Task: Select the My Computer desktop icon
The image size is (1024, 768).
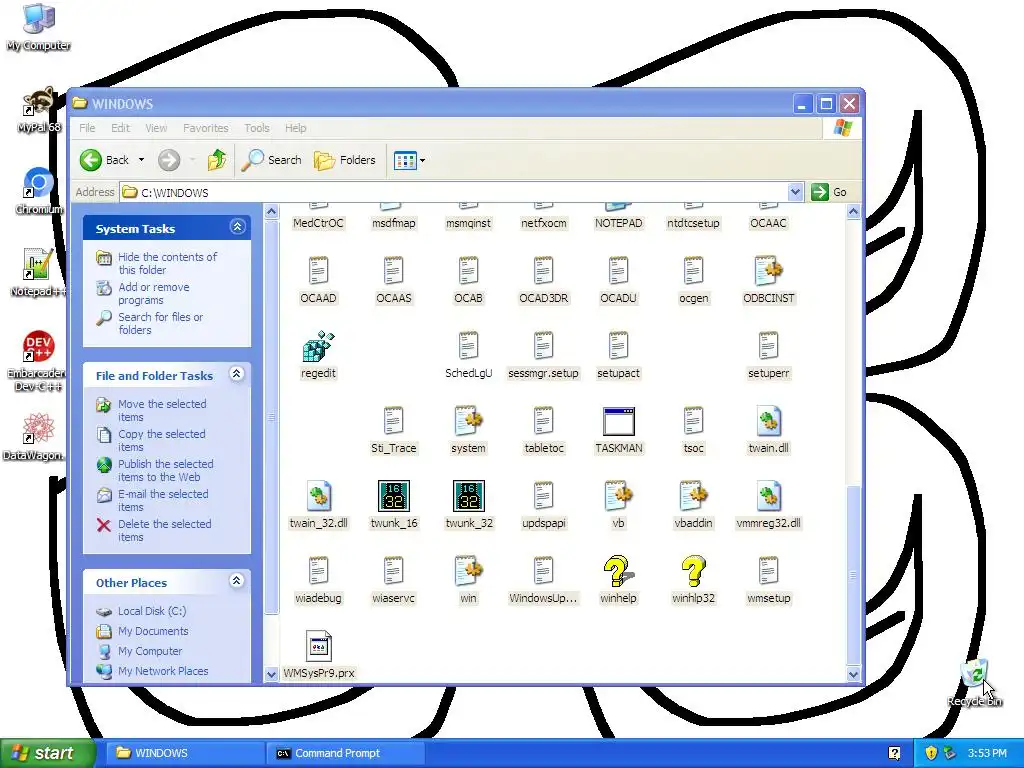Action: click(x=38, y=27)
